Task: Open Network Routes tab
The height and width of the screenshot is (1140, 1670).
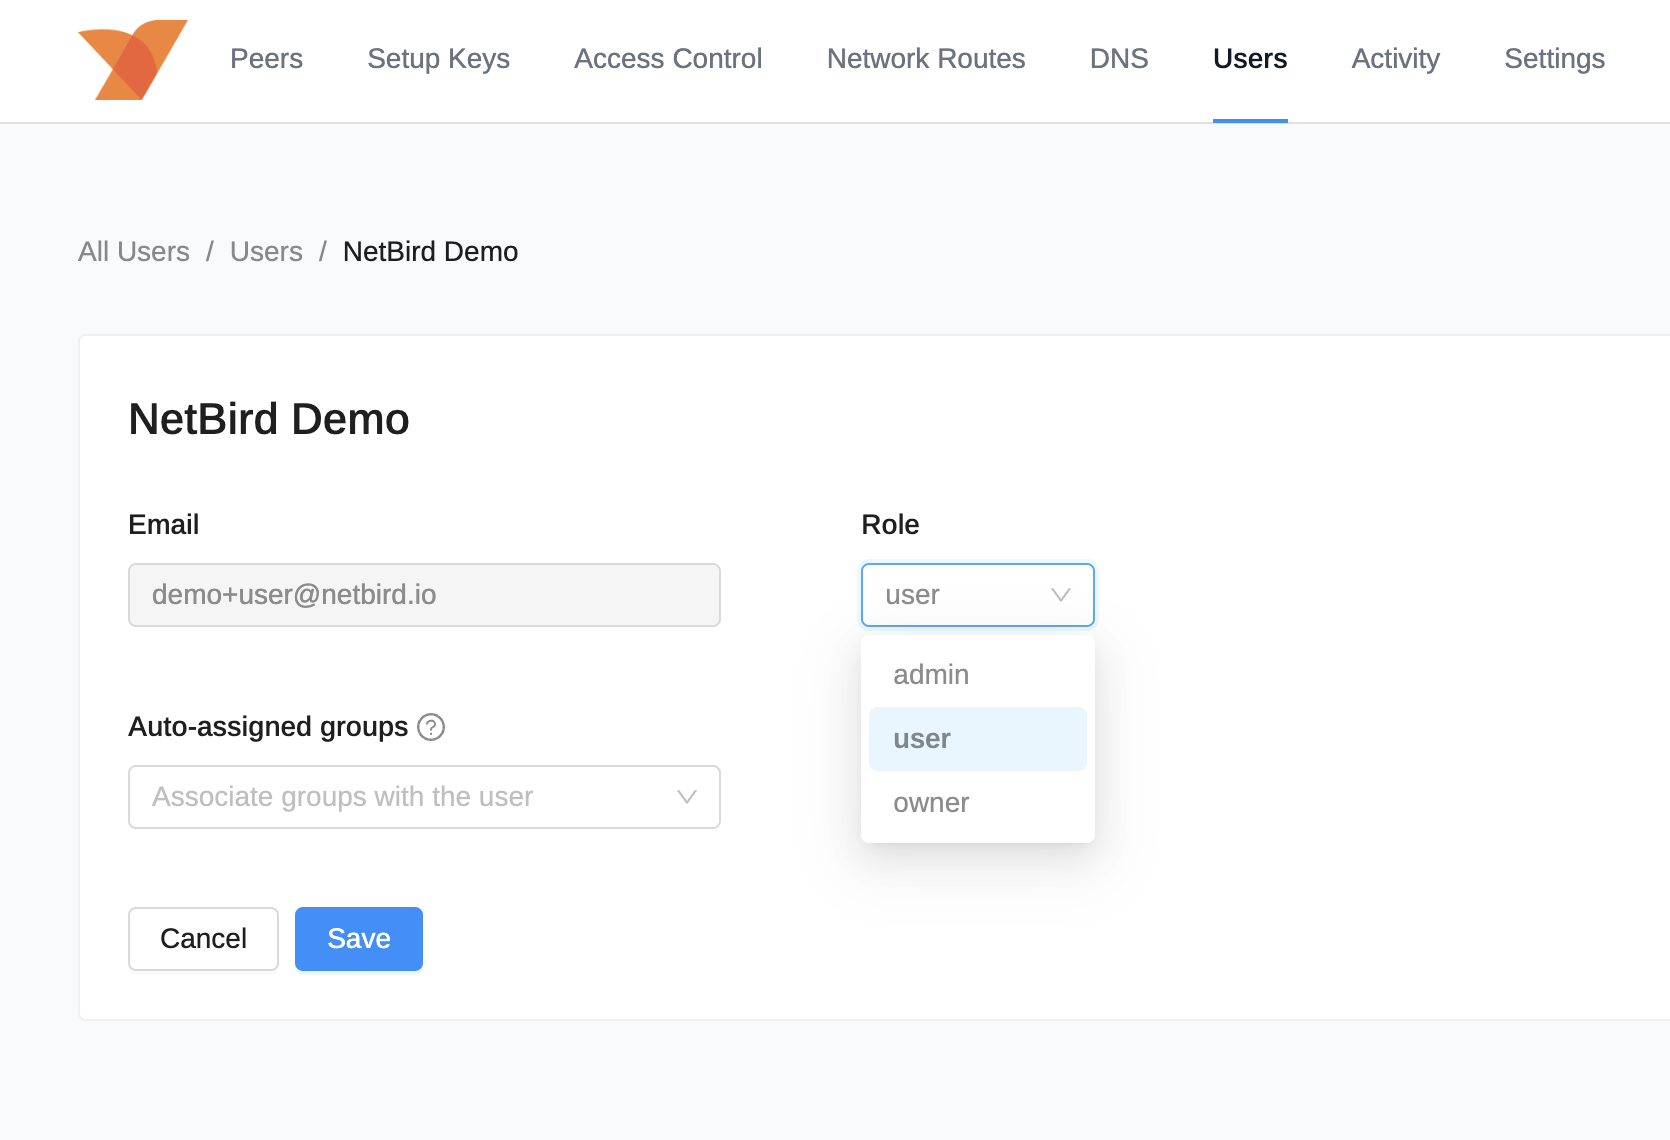Action: [x=925, y=59]
